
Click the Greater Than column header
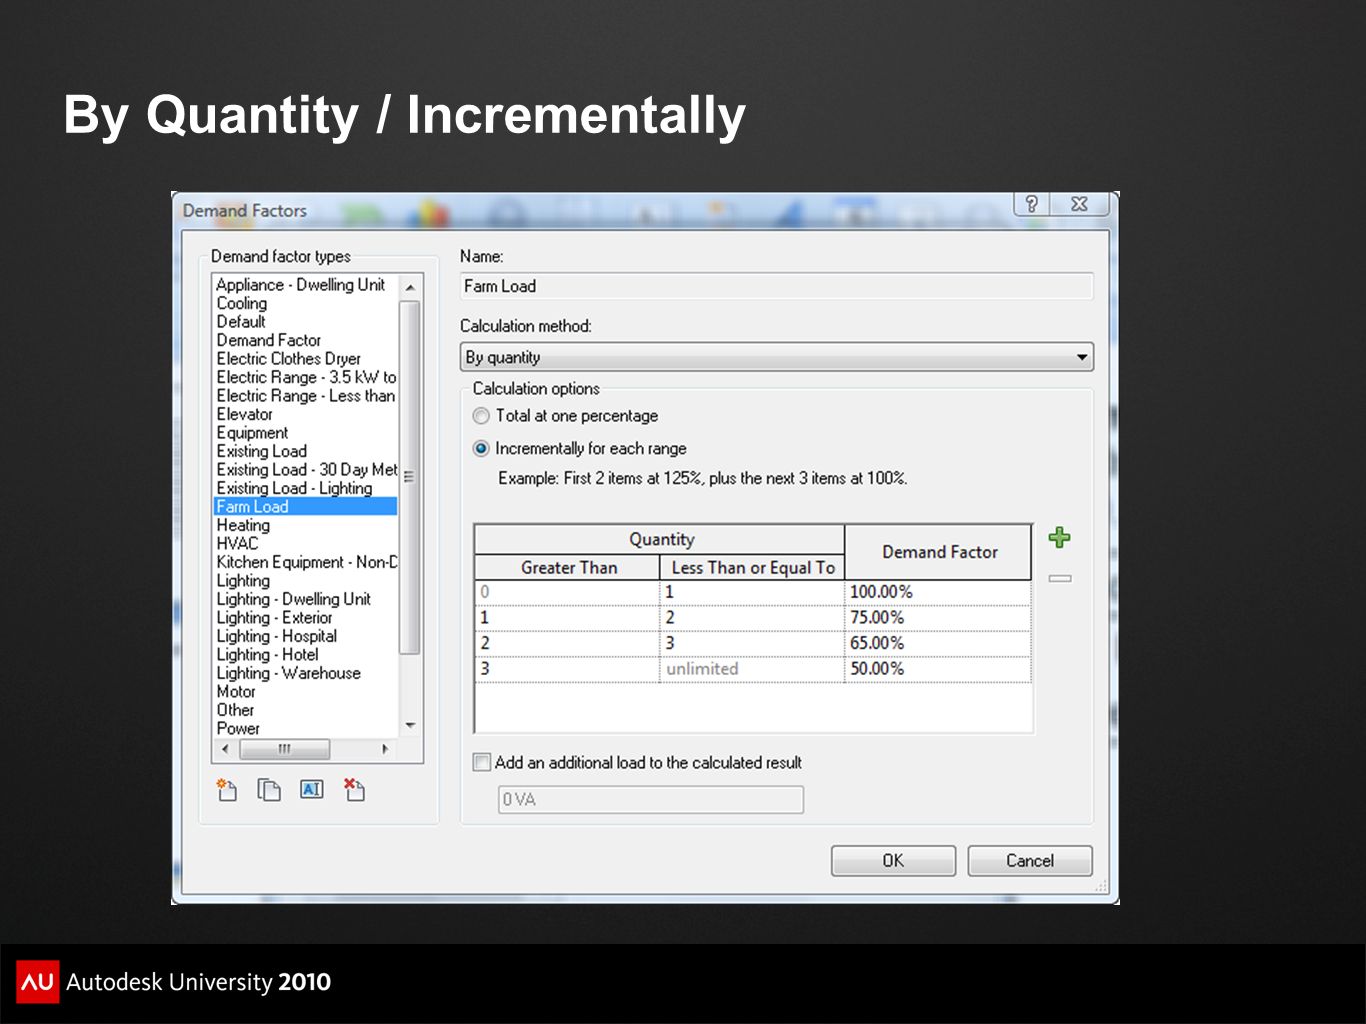[568, 567]
